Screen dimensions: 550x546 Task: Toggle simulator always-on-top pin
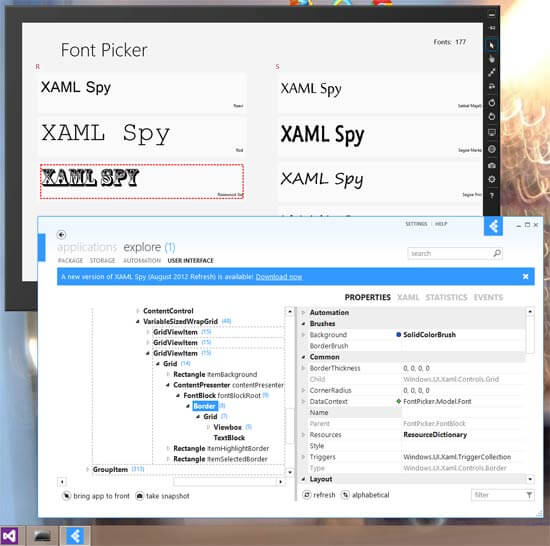pos(491,28)
